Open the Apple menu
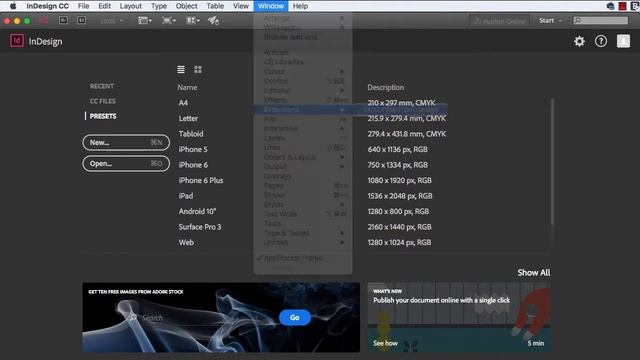Image resolution: width=640 pixels, height=360 pixels. coord(13,6)
